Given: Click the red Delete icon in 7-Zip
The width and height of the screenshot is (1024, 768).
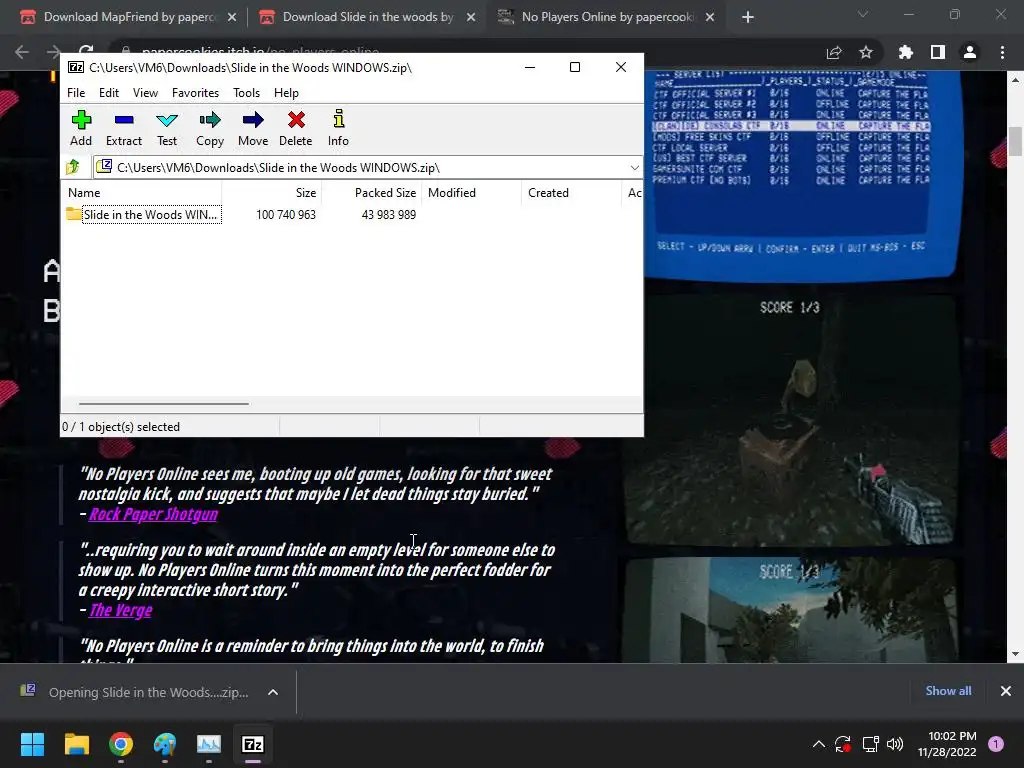Looking at the screenshot, I should click(296, 129).
